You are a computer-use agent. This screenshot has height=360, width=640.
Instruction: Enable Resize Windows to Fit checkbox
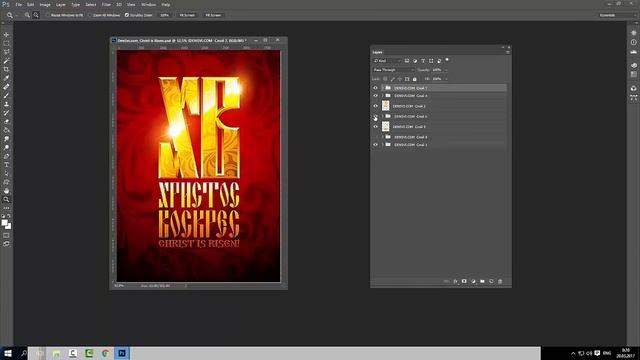[47, 15]
